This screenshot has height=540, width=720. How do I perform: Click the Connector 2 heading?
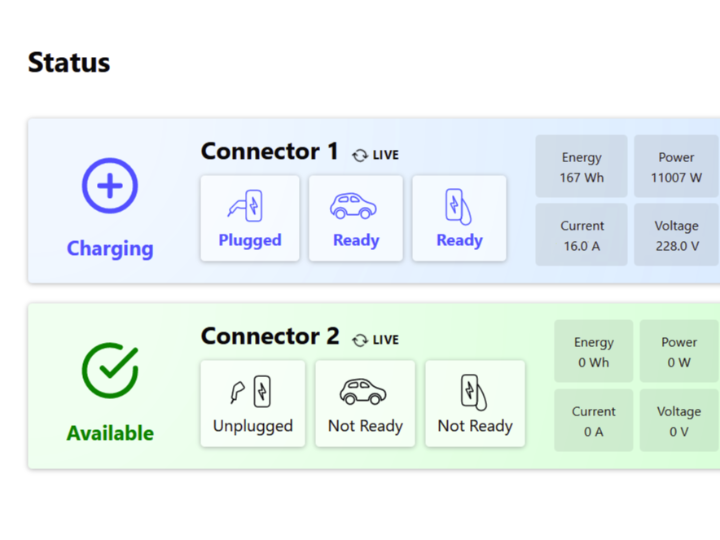[270, 337]
